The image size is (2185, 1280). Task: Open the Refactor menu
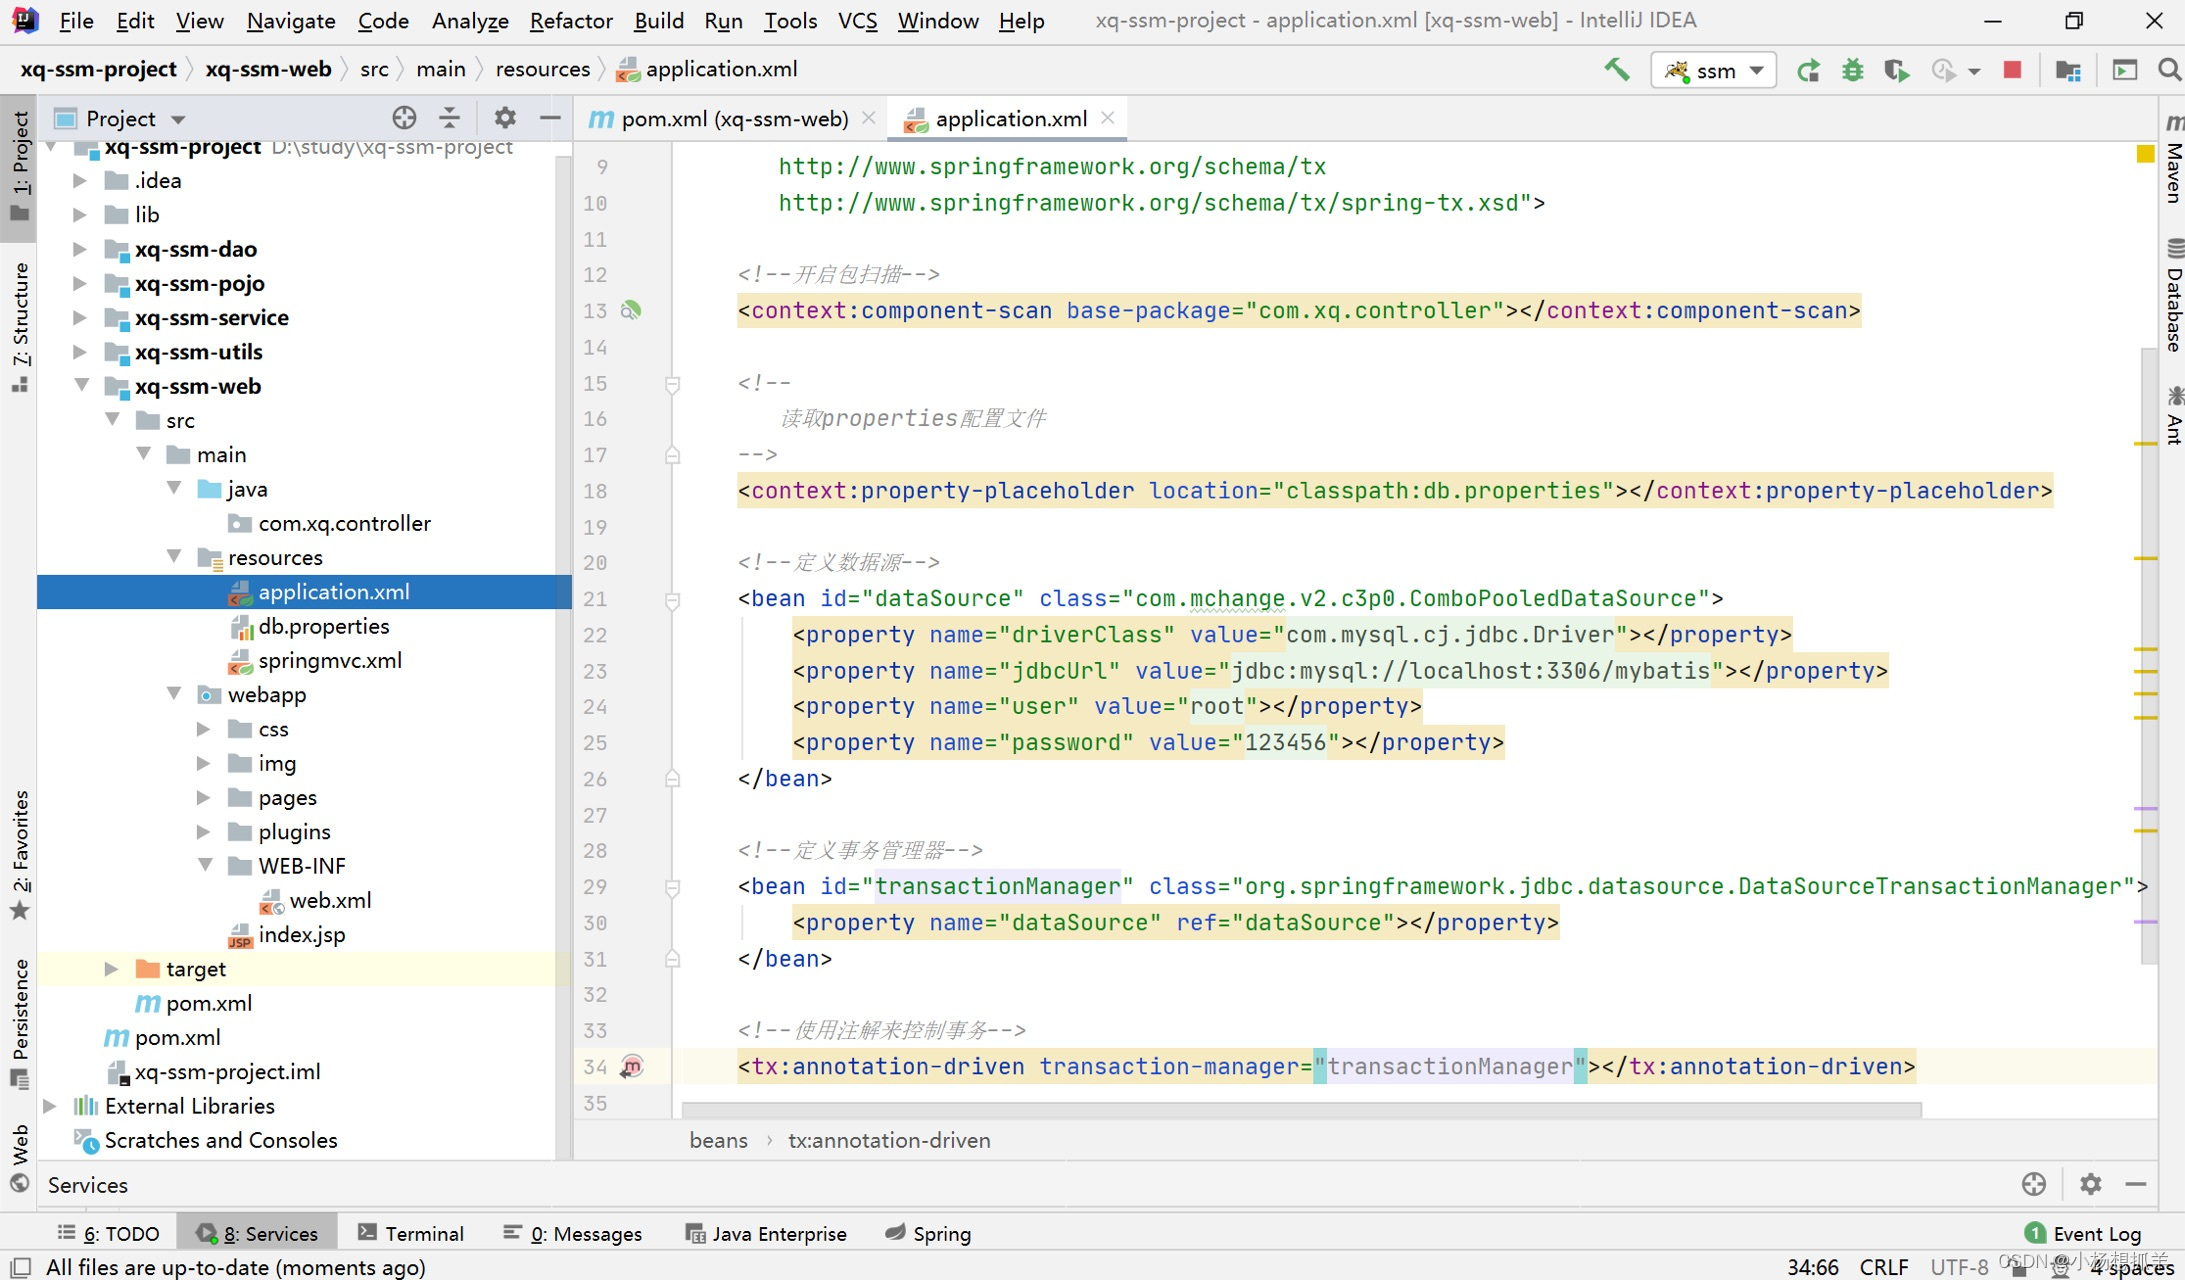(570, 21)
